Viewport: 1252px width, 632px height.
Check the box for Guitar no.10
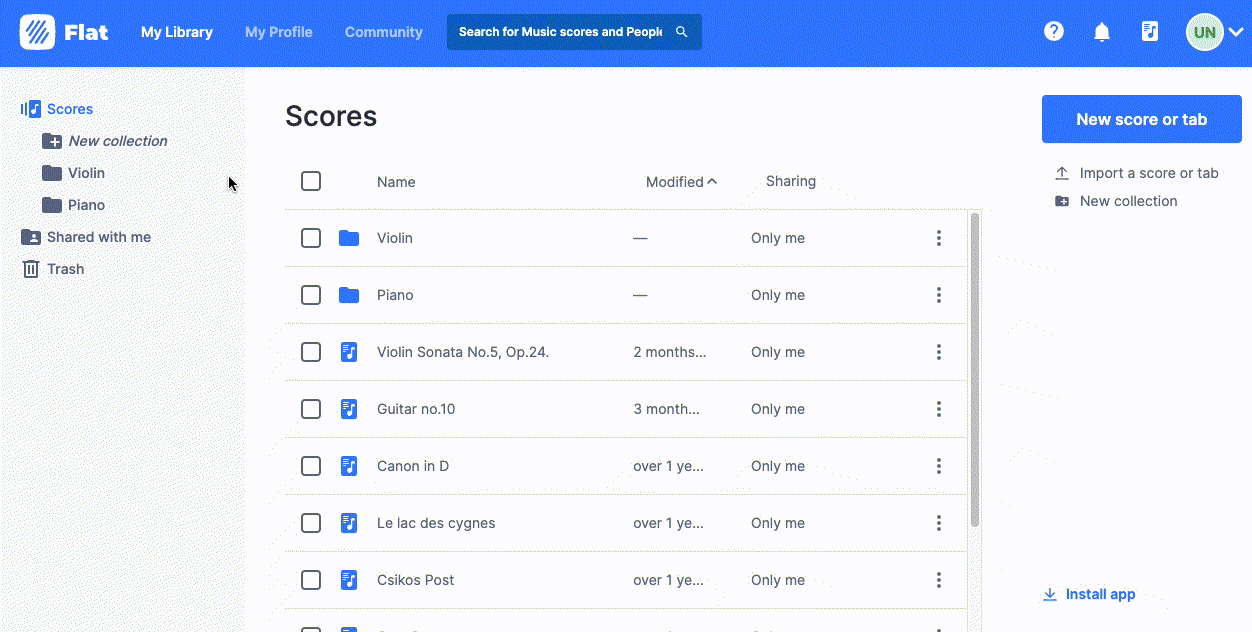pos(311,409)
